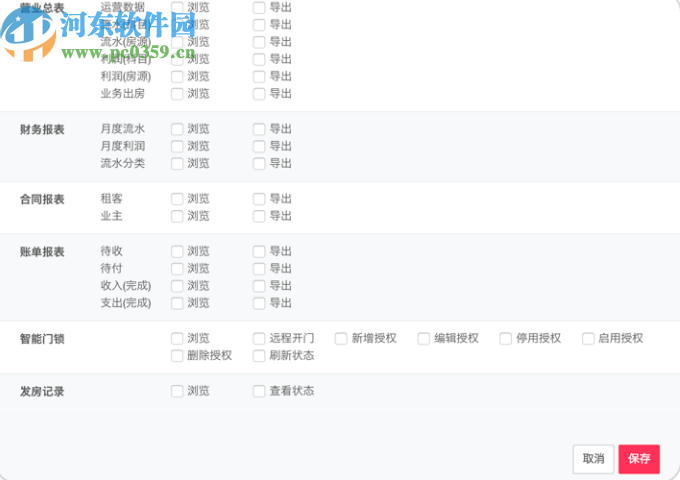Tick 导出 for 业主 contract report
Viewport: 680px width, 480px height.
[259, 216]
